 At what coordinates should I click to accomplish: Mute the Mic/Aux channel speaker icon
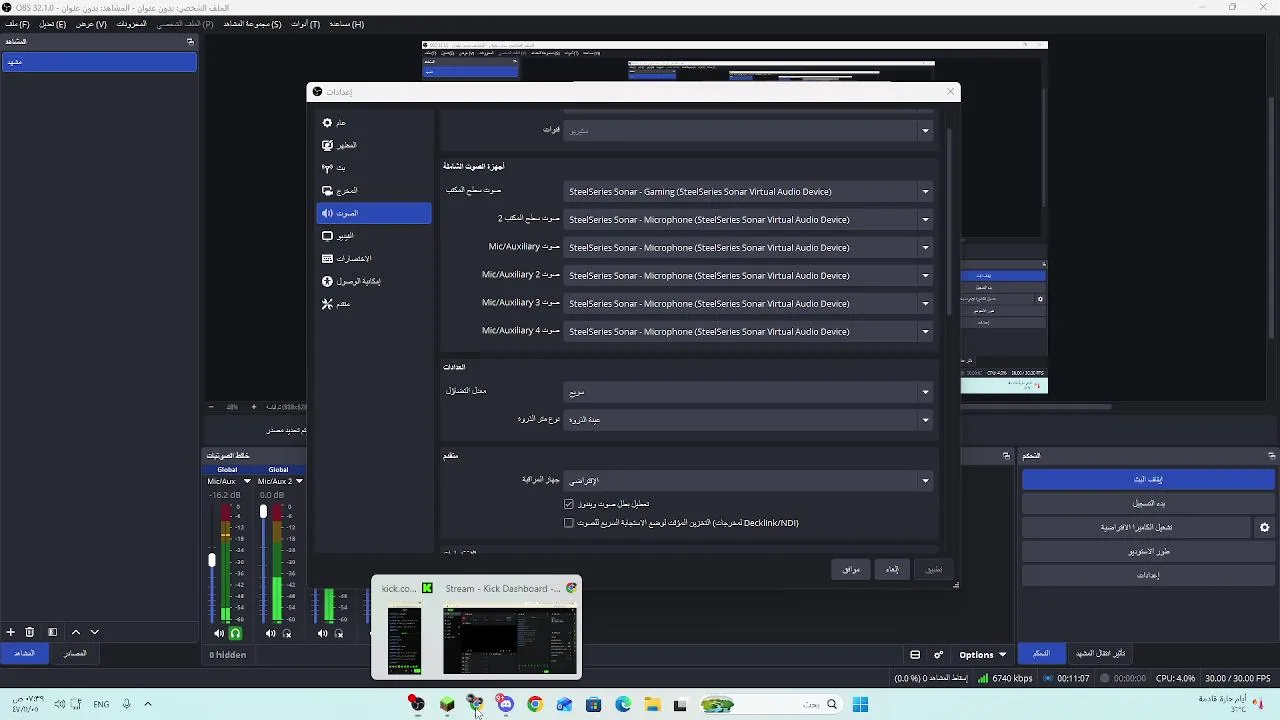coord(219,633)
